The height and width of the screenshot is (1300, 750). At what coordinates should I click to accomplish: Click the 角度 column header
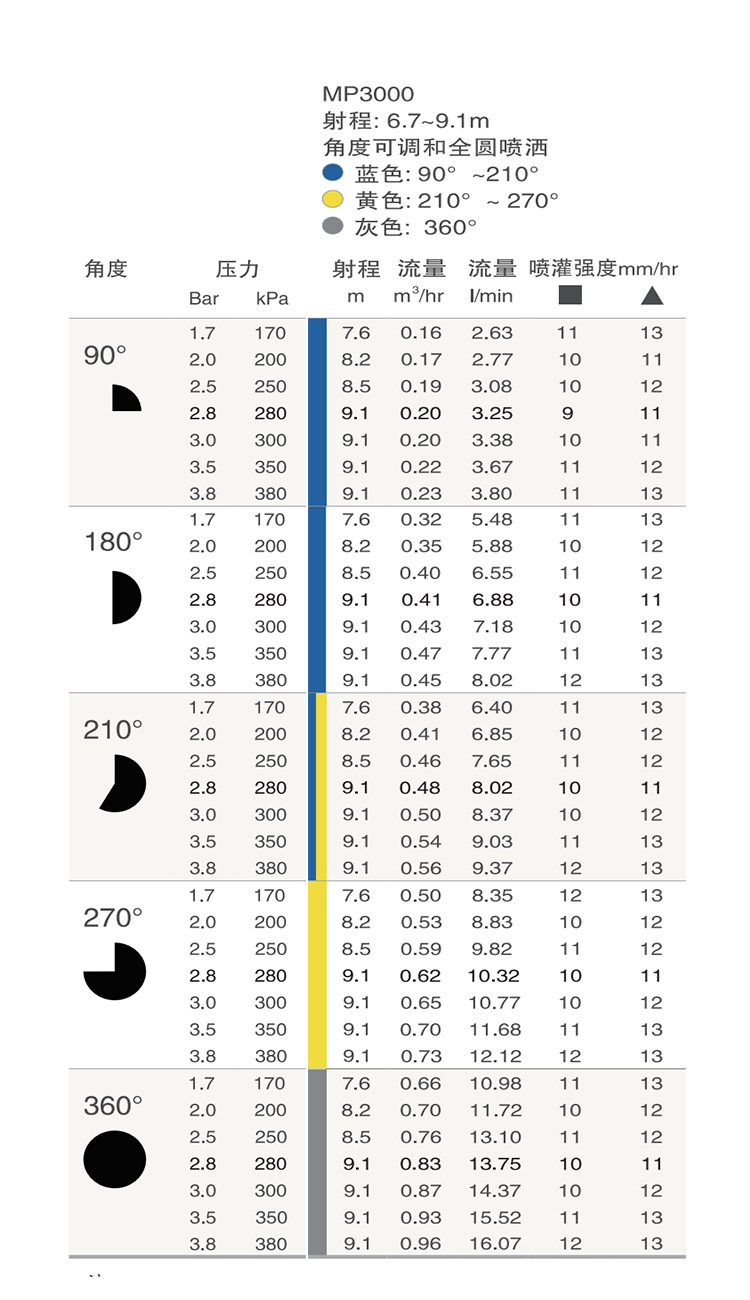pos(106,269)
